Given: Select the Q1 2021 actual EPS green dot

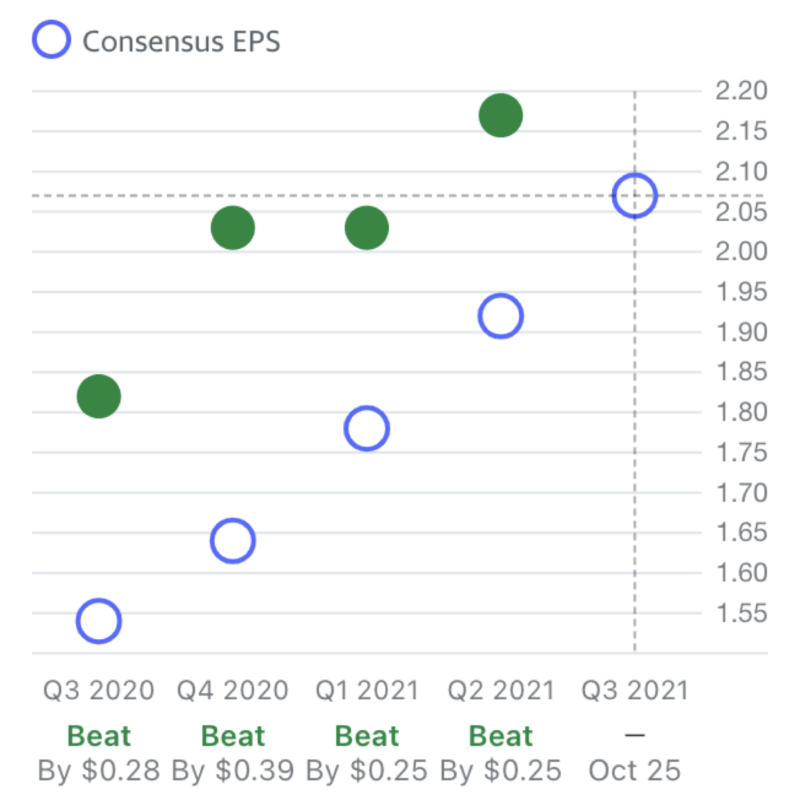Looking at the screenshot, I should pyautogui.click(x=367, y=228).
